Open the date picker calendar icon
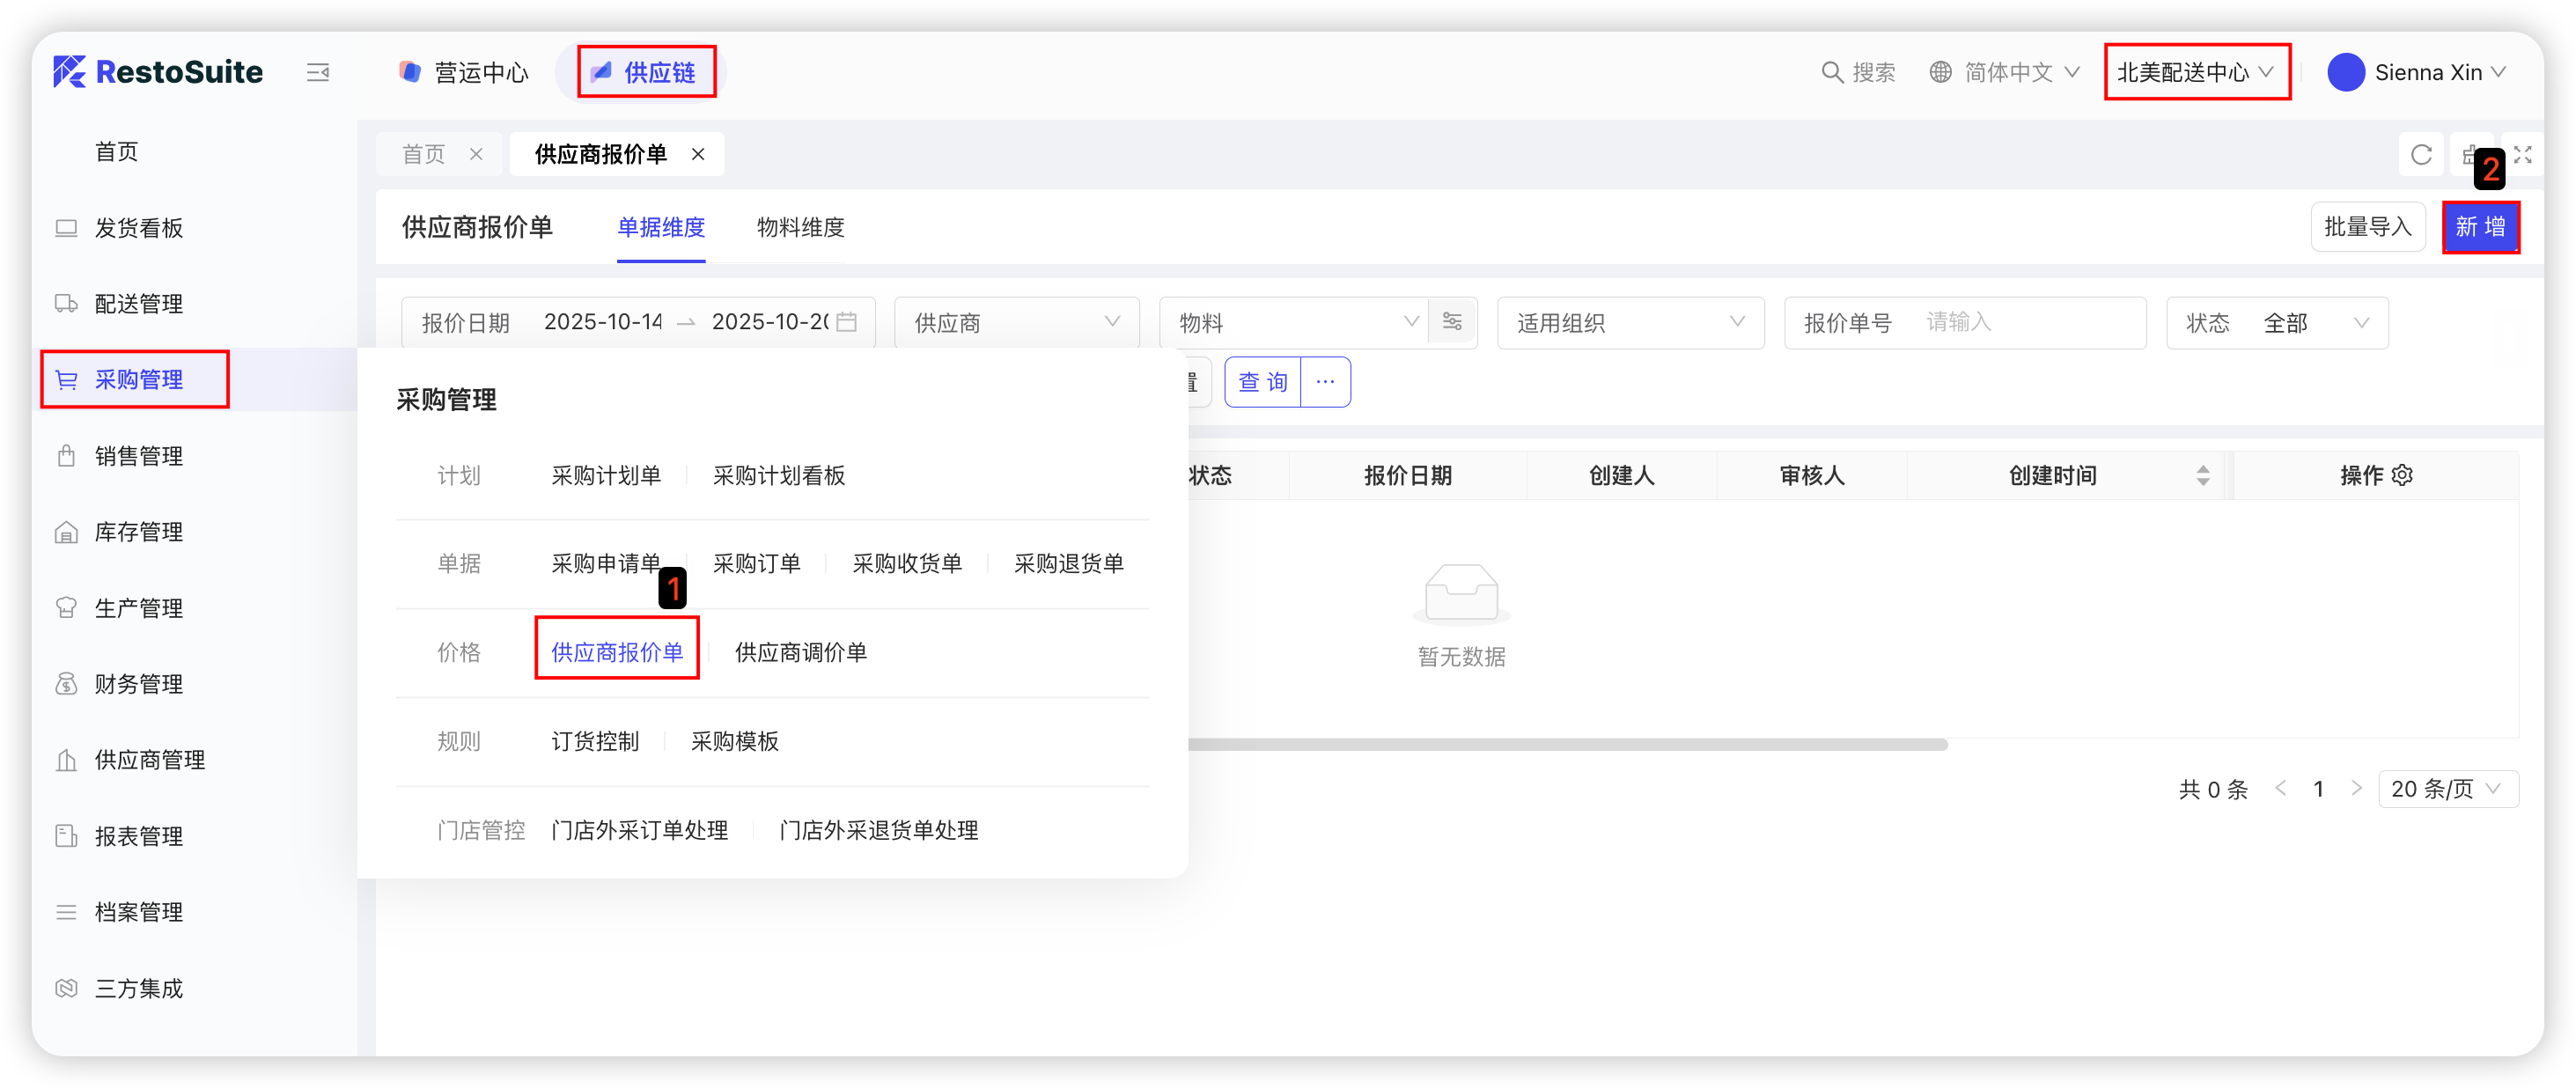 pyautogui.click(x=846, y=322)
